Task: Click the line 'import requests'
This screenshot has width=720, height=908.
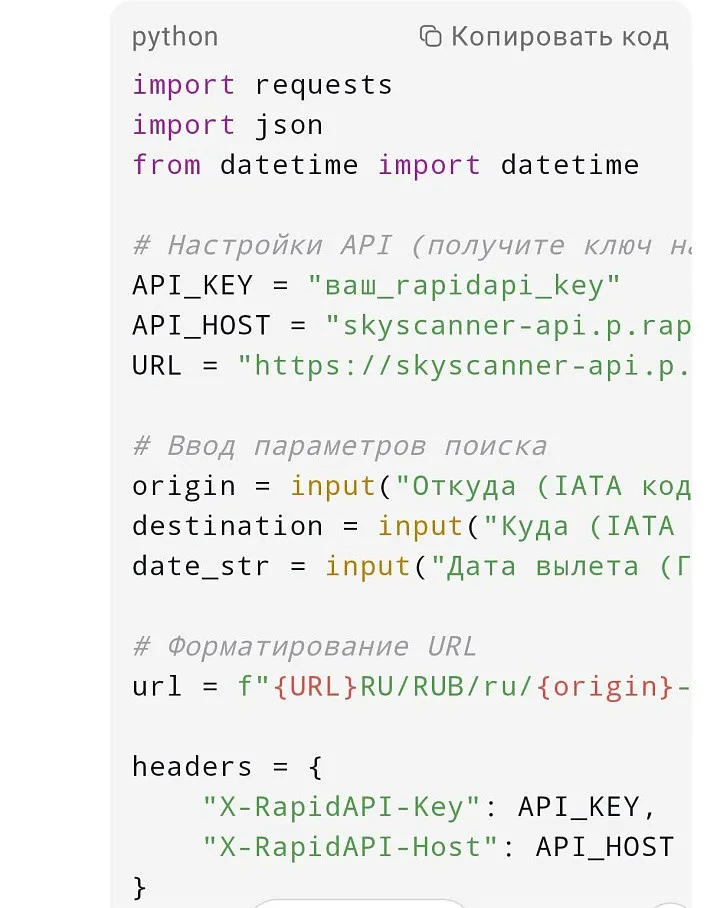Action: click(x=262, y=86)
